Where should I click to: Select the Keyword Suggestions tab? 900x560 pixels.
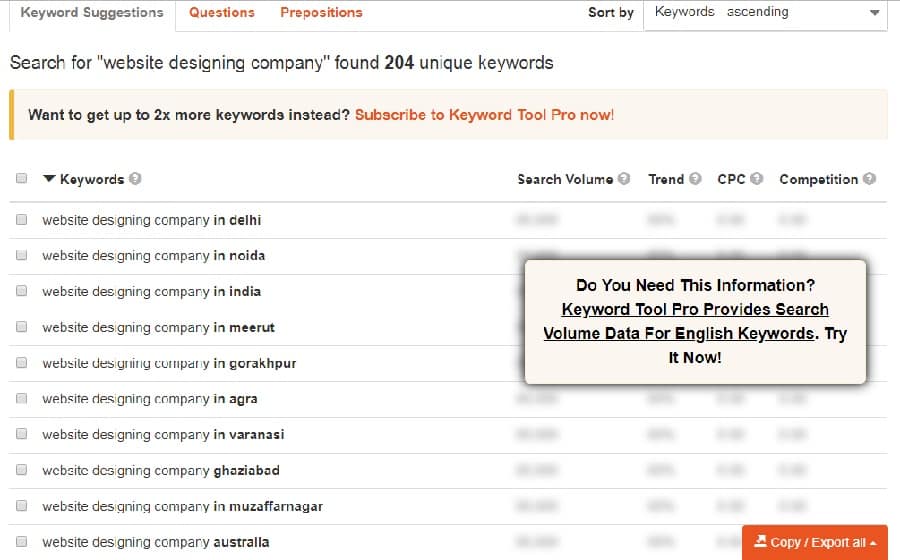(91, 13)
